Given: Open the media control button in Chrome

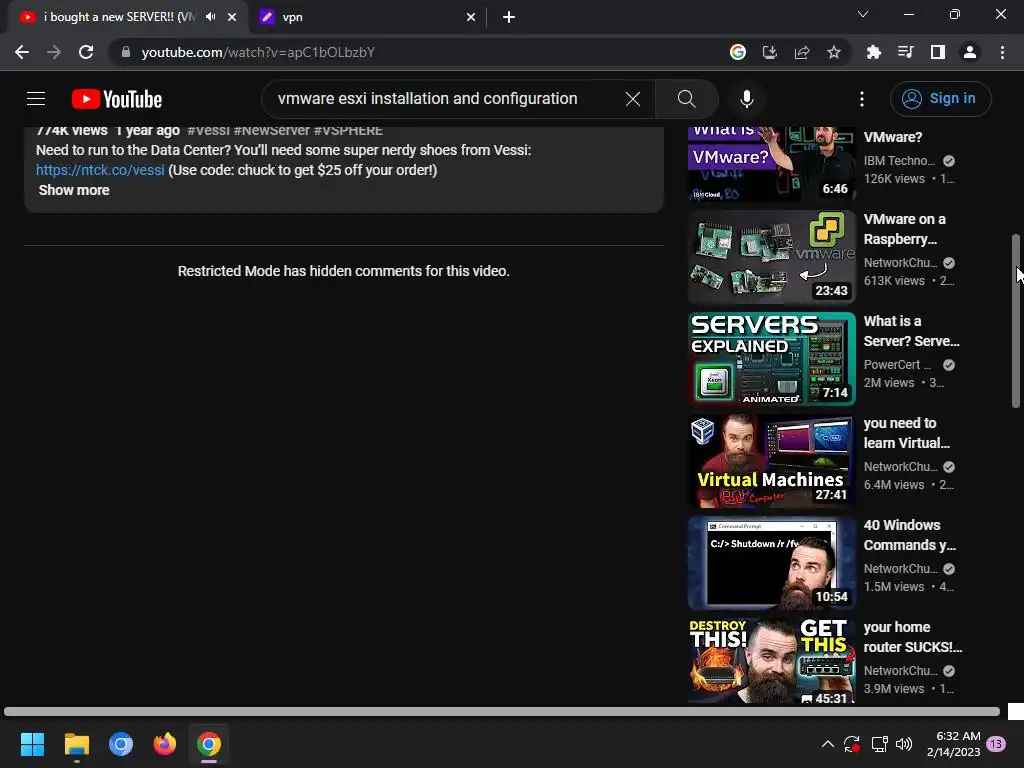Looking at the screenshot, I should click(905, 52).
